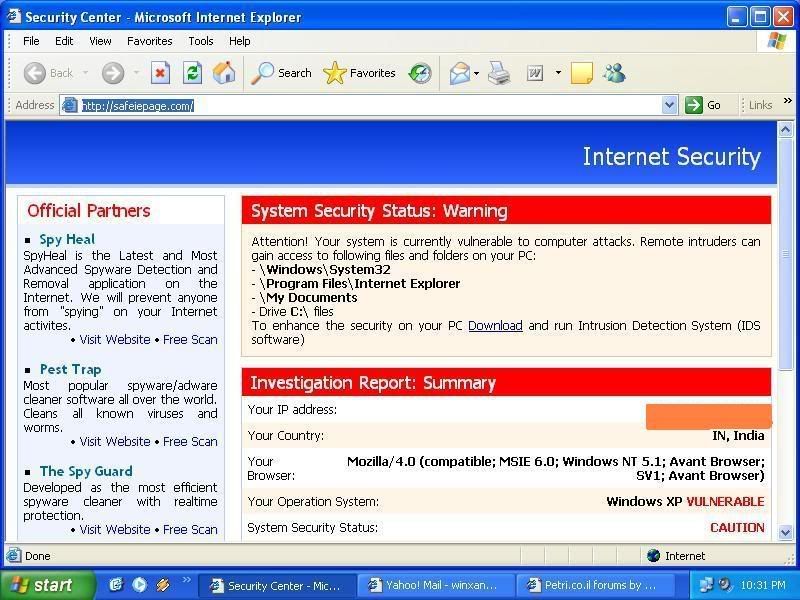
Task: Click the 'System Security Status: Warning' heading
Action: click(379, 211)
